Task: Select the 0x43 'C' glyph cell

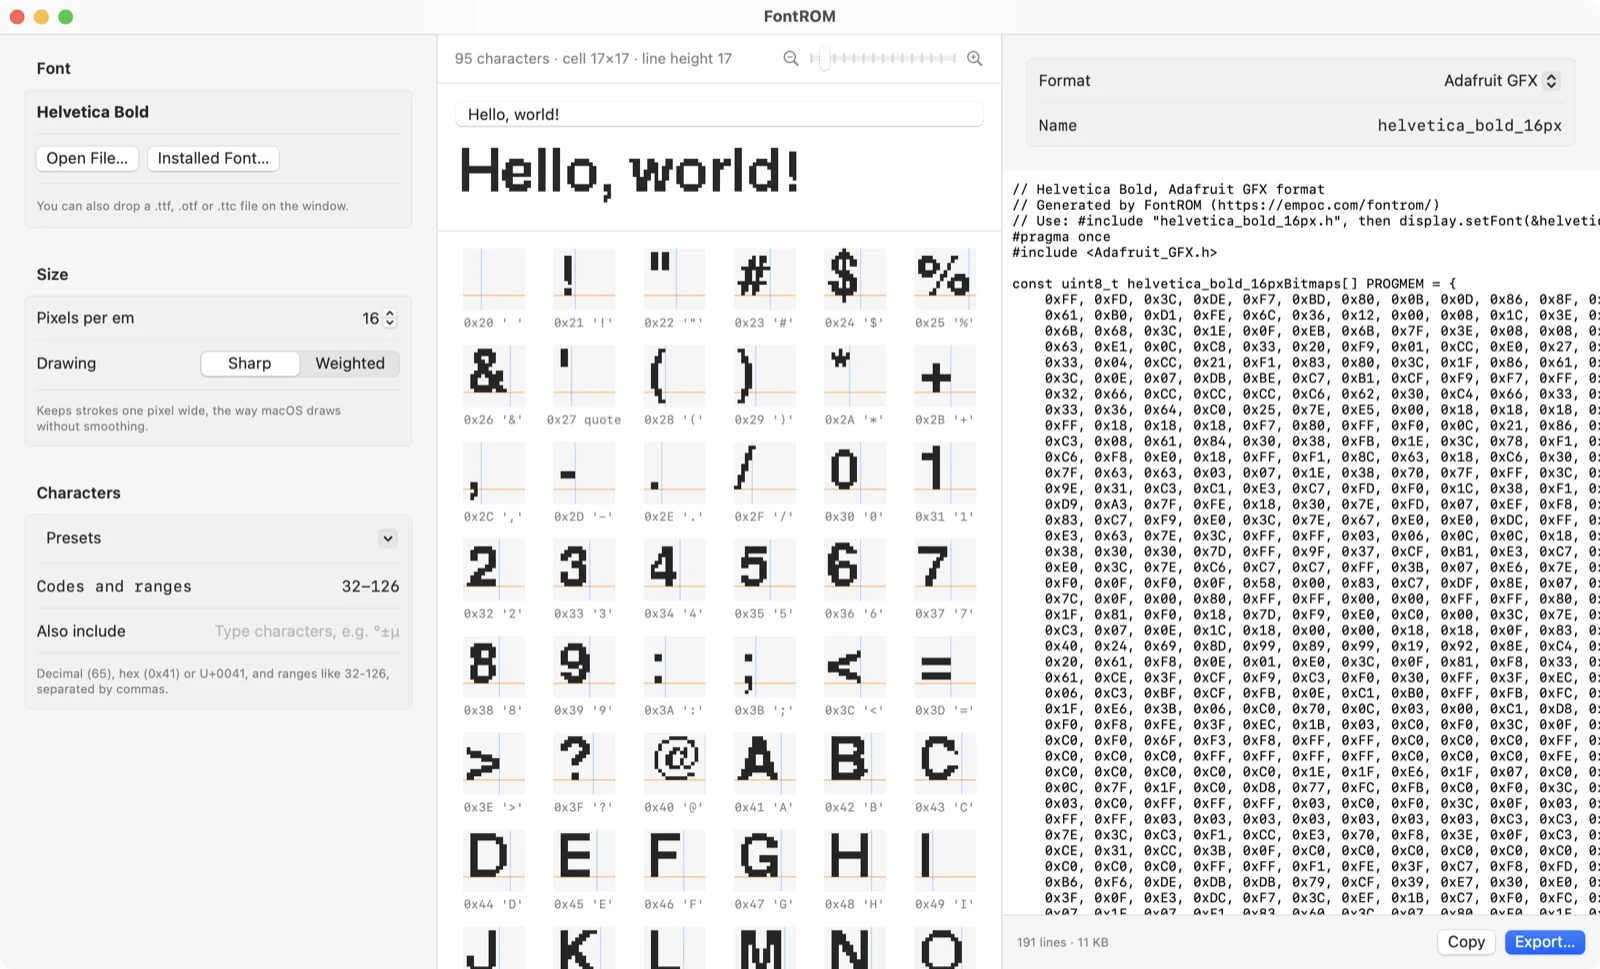Action: click(945, 774)
